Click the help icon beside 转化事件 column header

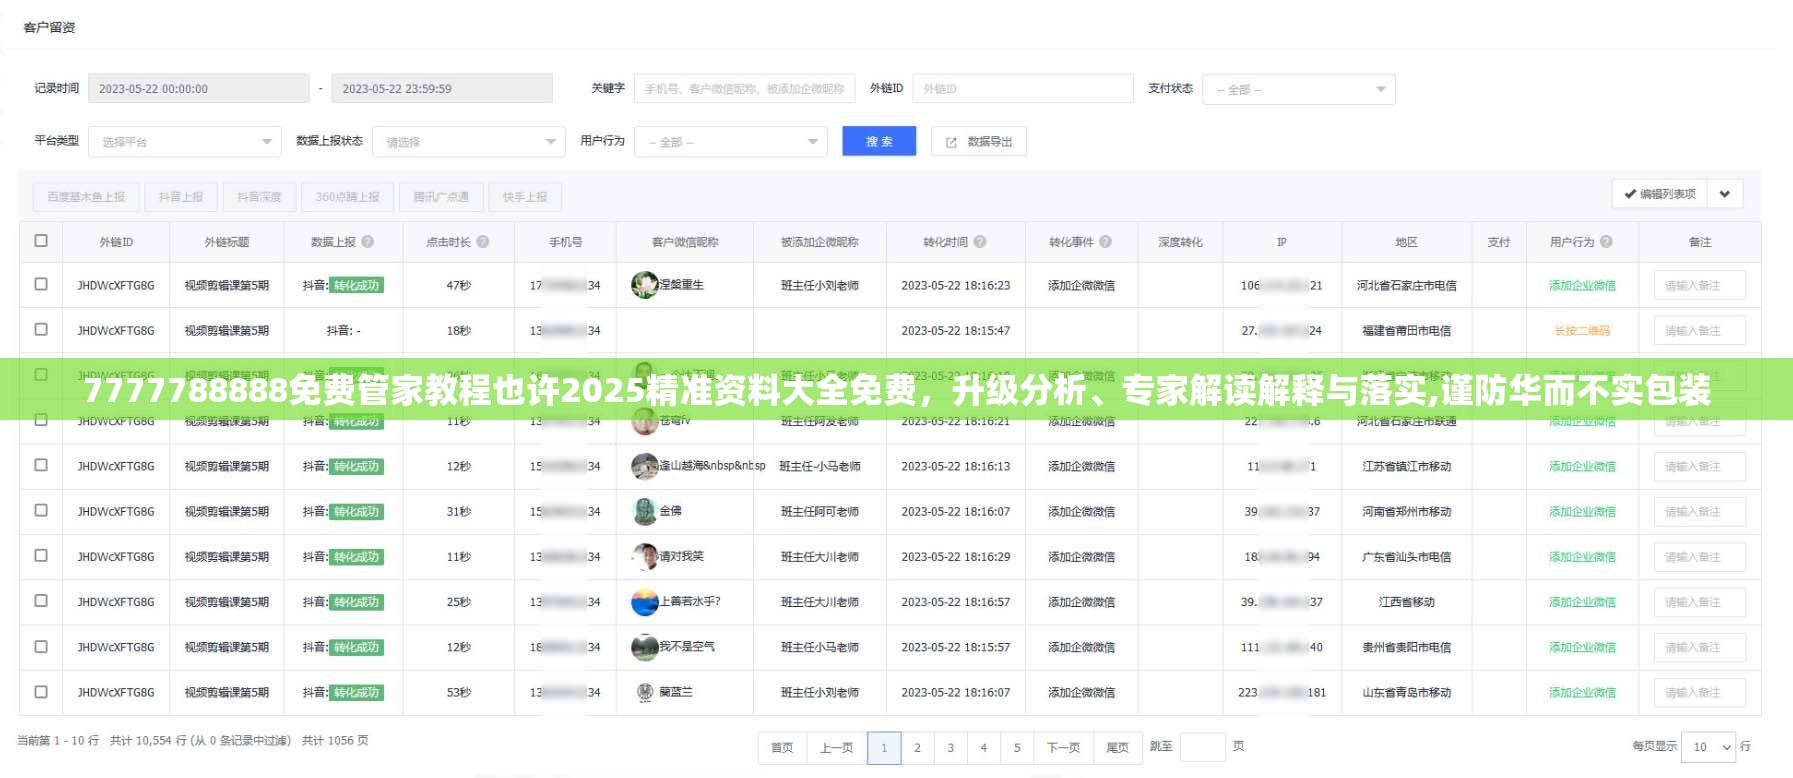(1105, 242)
